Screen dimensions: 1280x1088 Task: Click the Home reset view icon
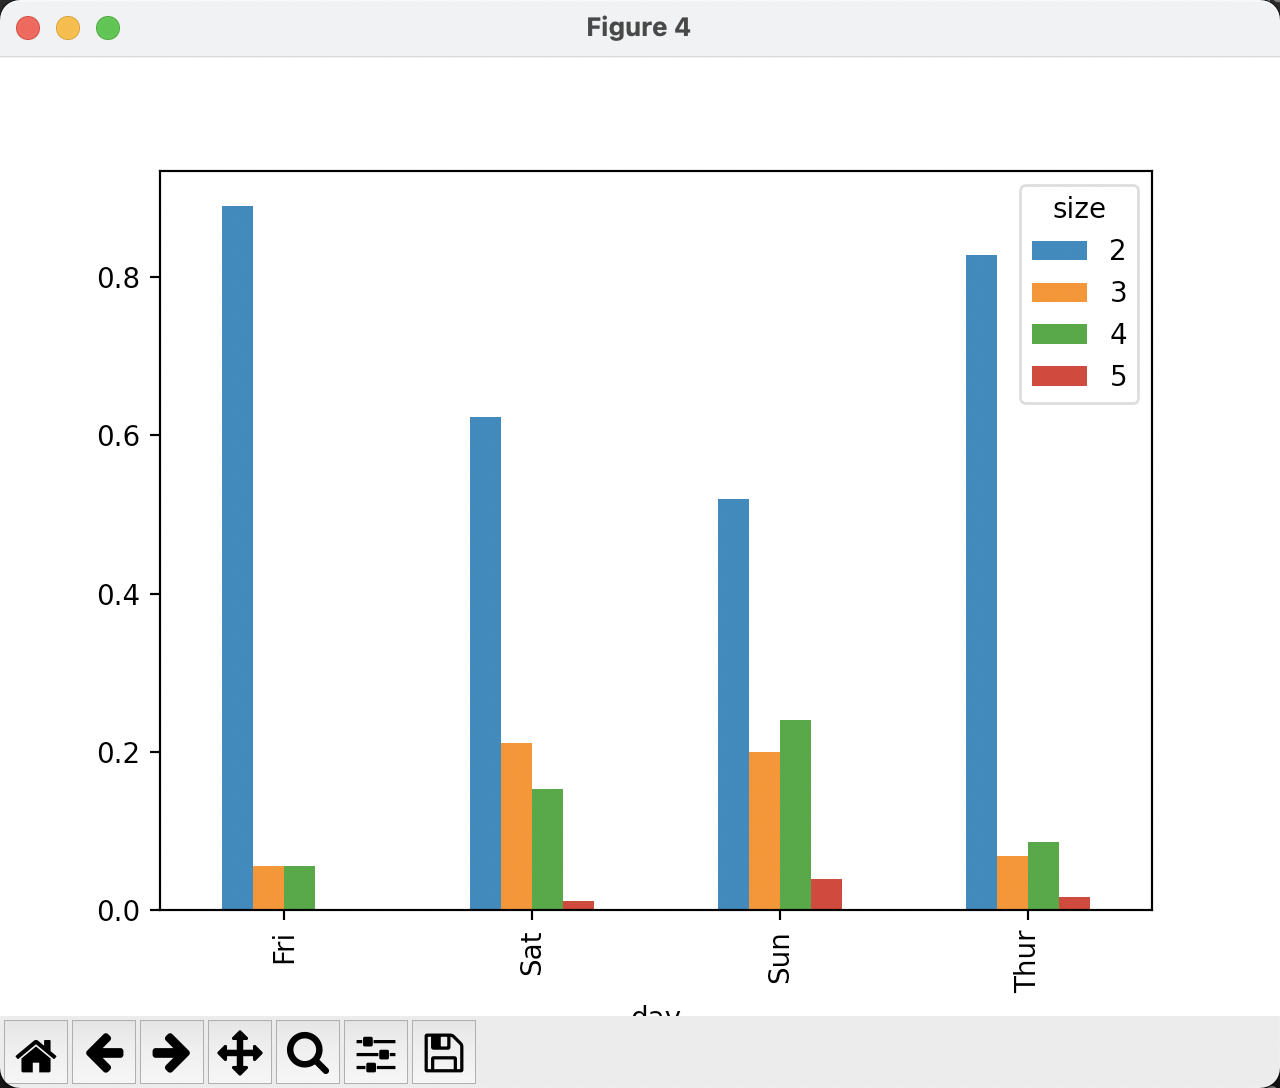click(36, 1052)
